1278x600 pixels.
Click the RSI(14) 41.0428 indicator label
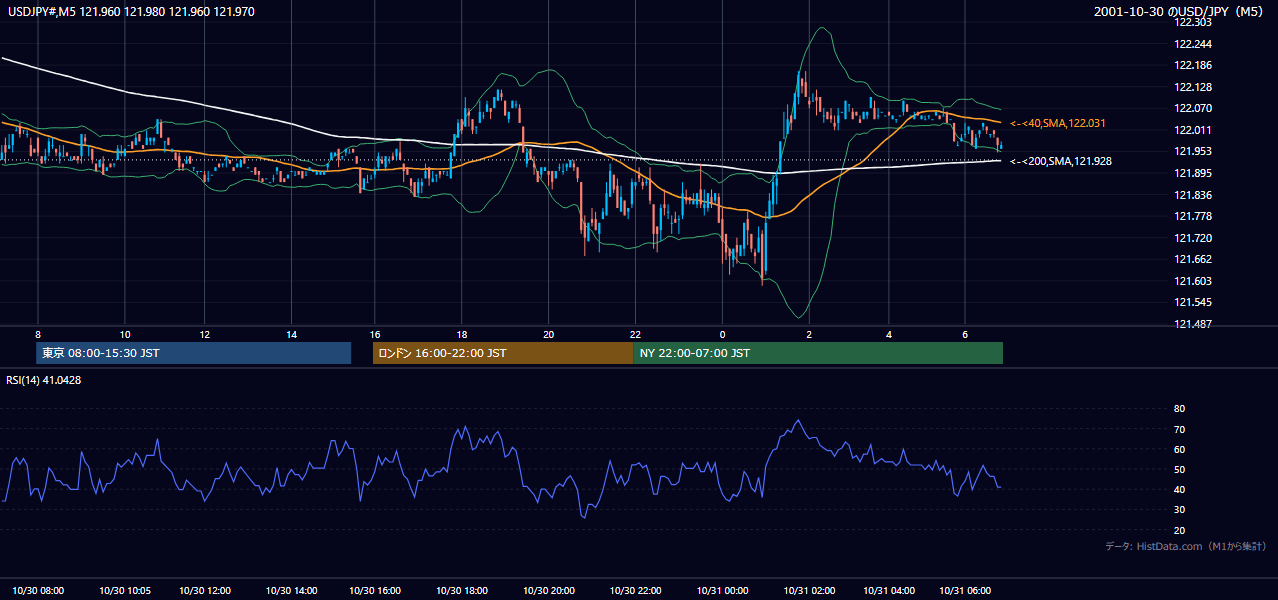click(43, 380)
